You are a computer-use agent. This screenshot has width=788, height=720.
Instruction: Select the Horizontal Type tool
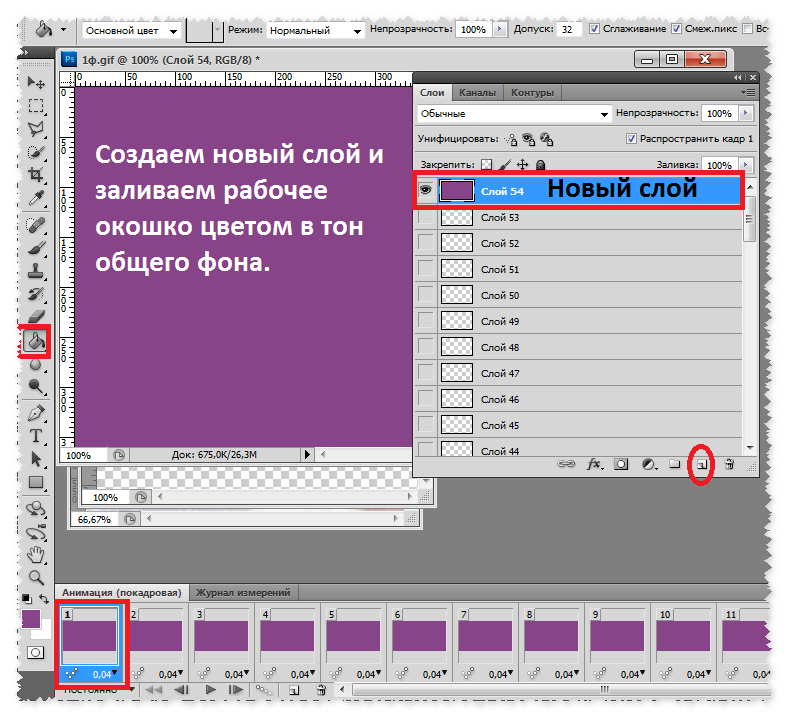(36, 436)
